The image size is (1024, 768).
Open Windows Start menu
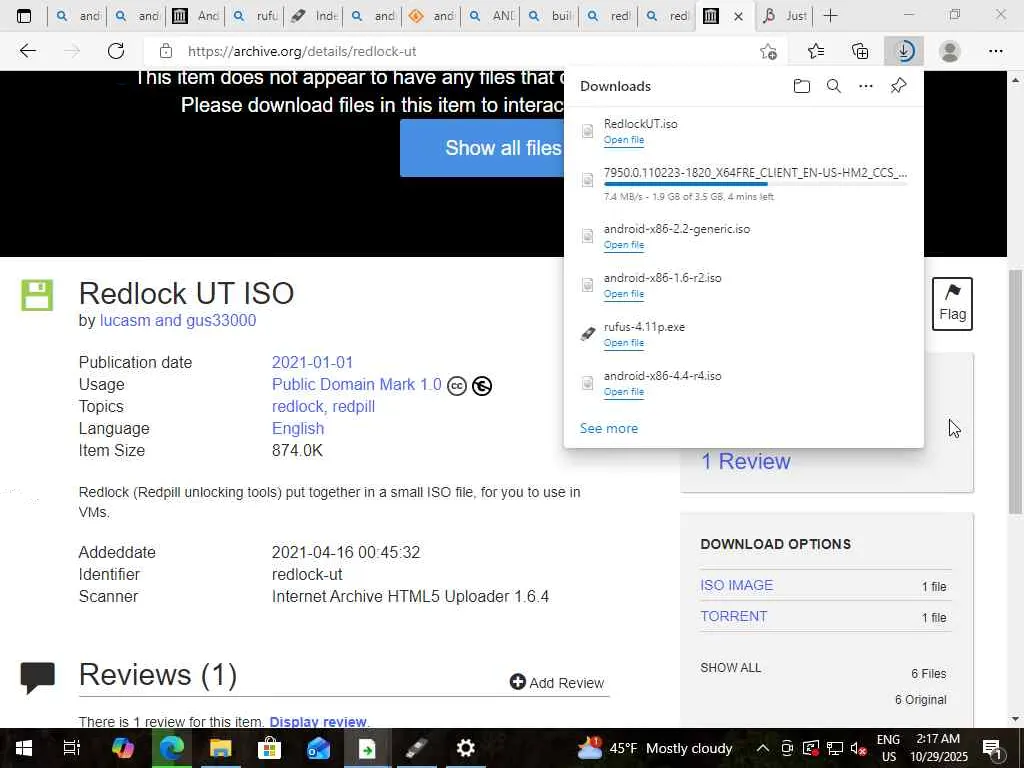point(24,748)
